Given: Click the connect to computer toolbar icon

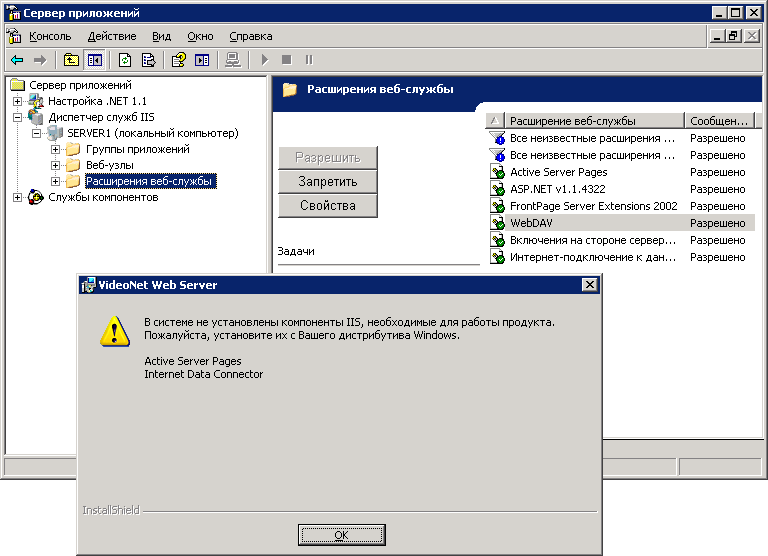Looking at the screenshot, I should point(233,60).
